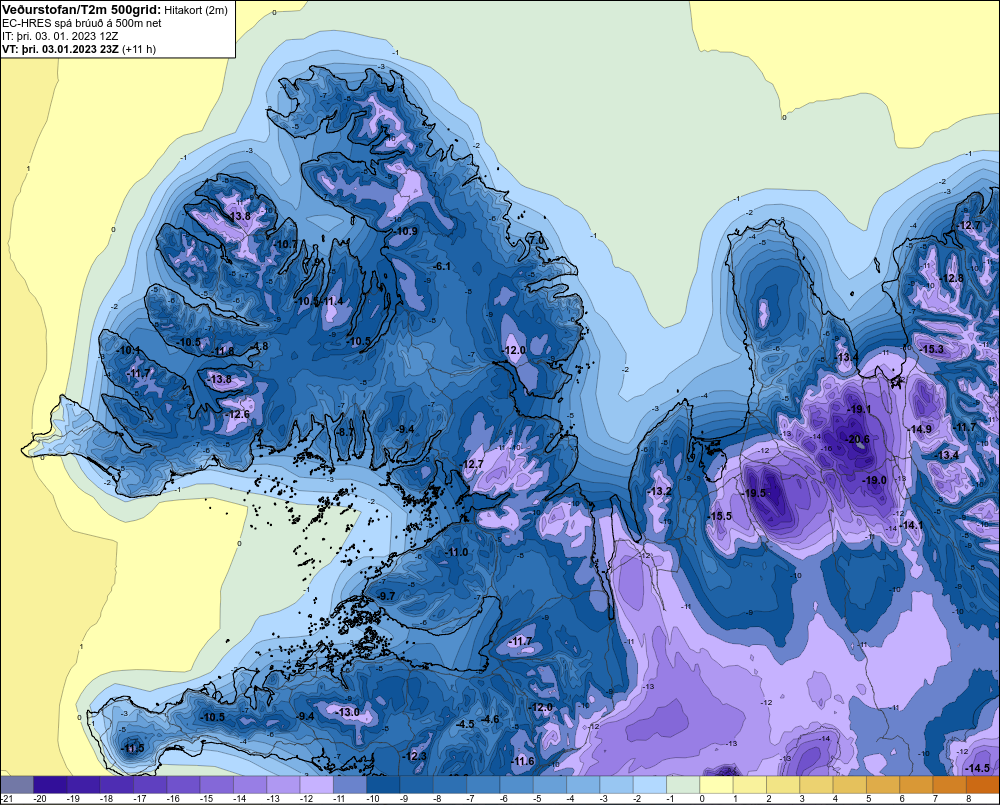Click the -4.6 temperature label

490,719
